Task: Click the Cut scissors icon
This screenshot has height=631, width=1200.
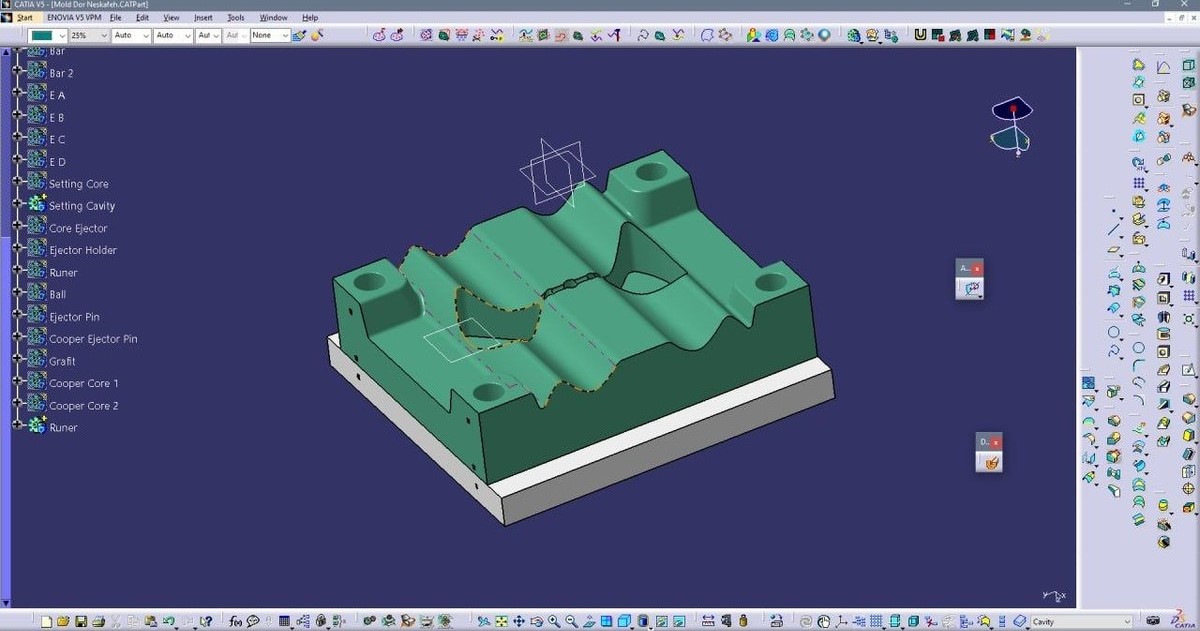Action: click(x=116, y=621)
